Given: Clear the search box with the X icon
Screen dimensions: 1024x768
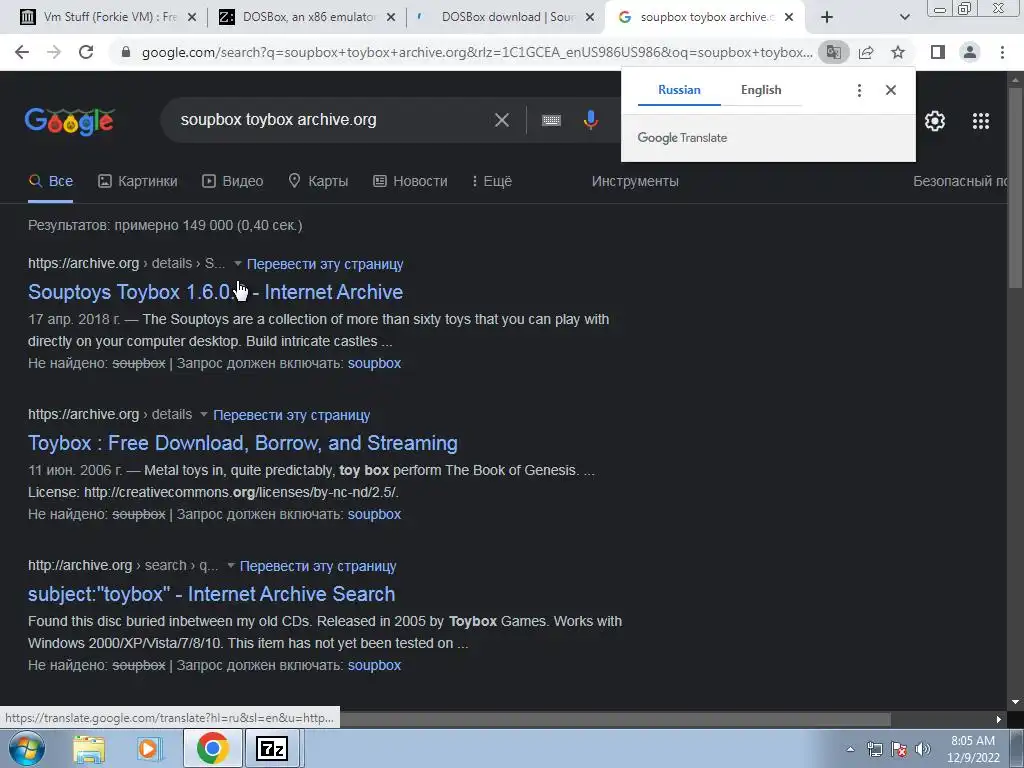Looking at the screenshot, I should point(502,120).
